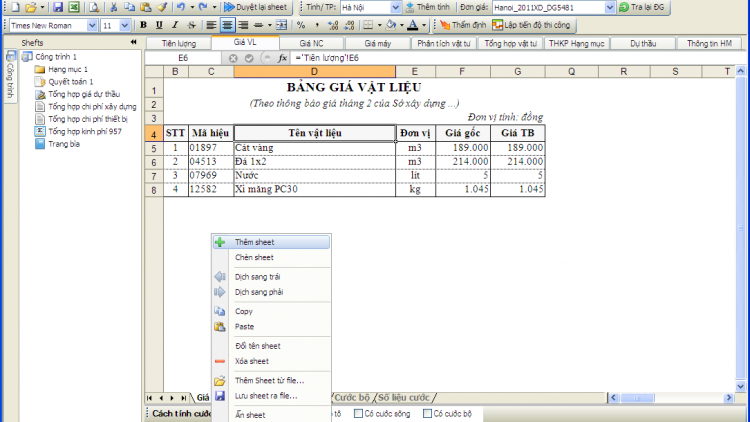This screenshot has width=750, height=422.
Task: Open Phân tích vật tư tab
Action: pyautogui.click(x=444, y=44)
